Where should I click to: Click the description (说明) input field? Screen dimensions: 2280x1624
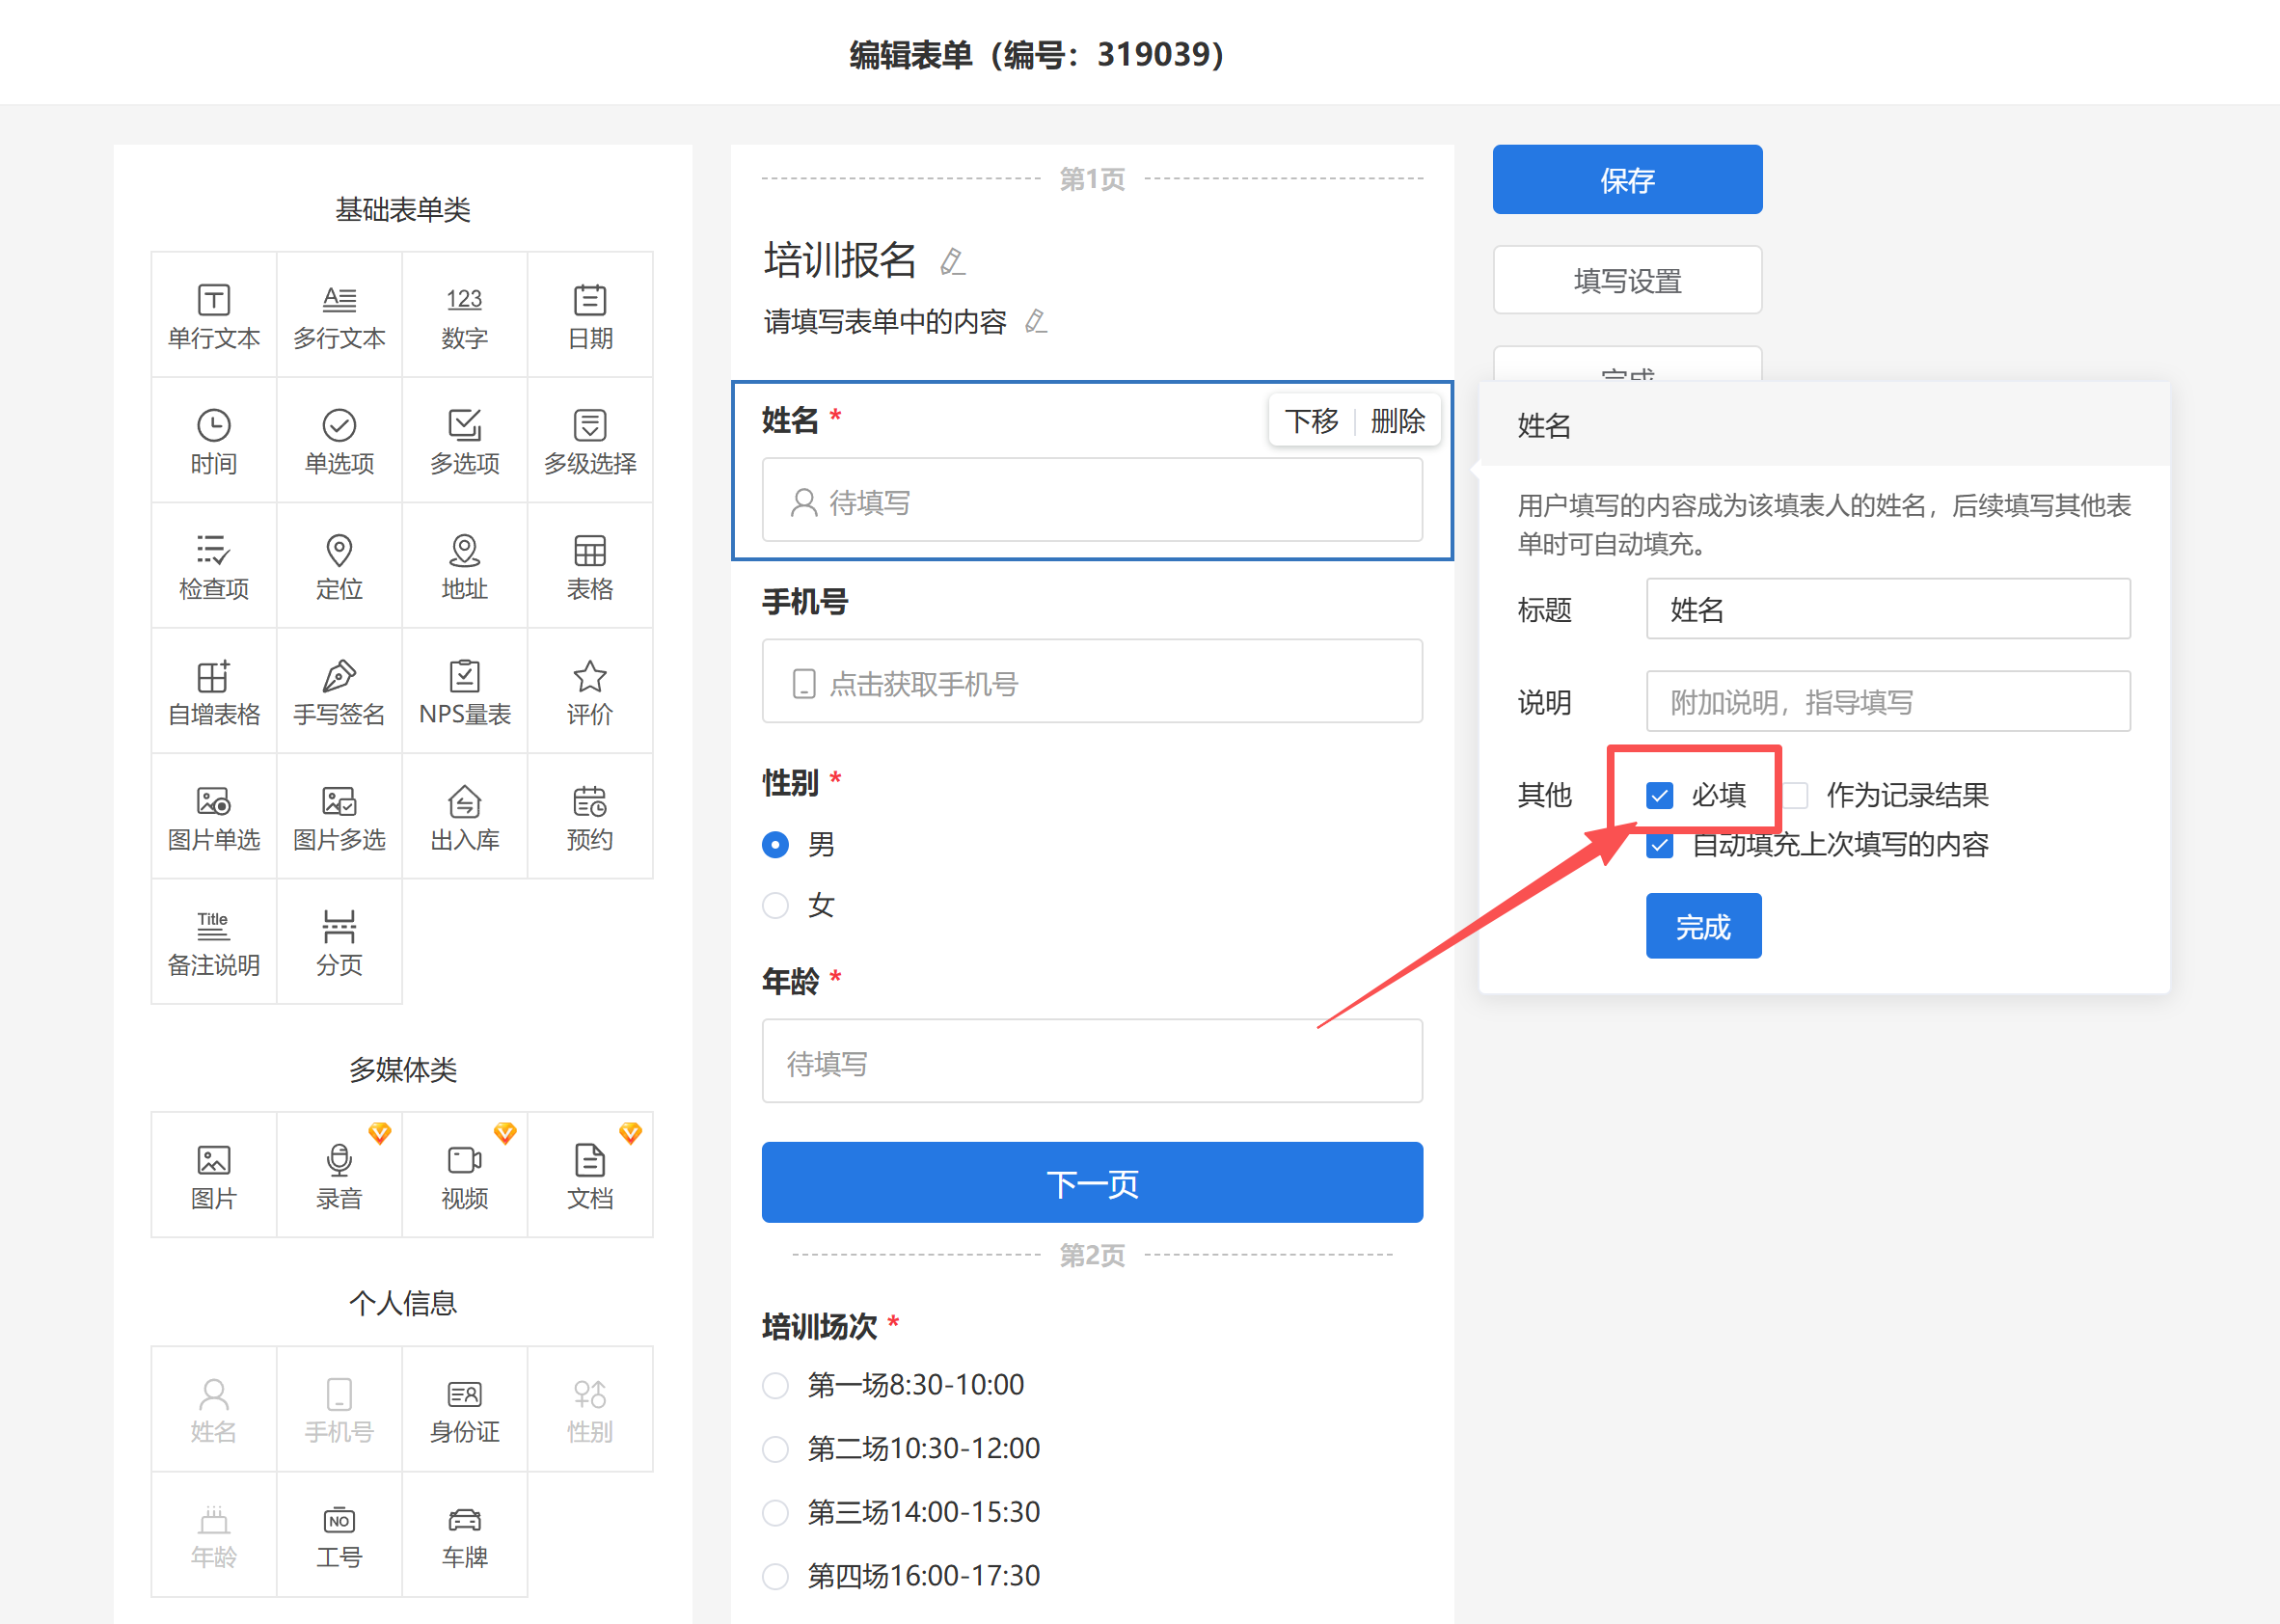[1887, 702]
